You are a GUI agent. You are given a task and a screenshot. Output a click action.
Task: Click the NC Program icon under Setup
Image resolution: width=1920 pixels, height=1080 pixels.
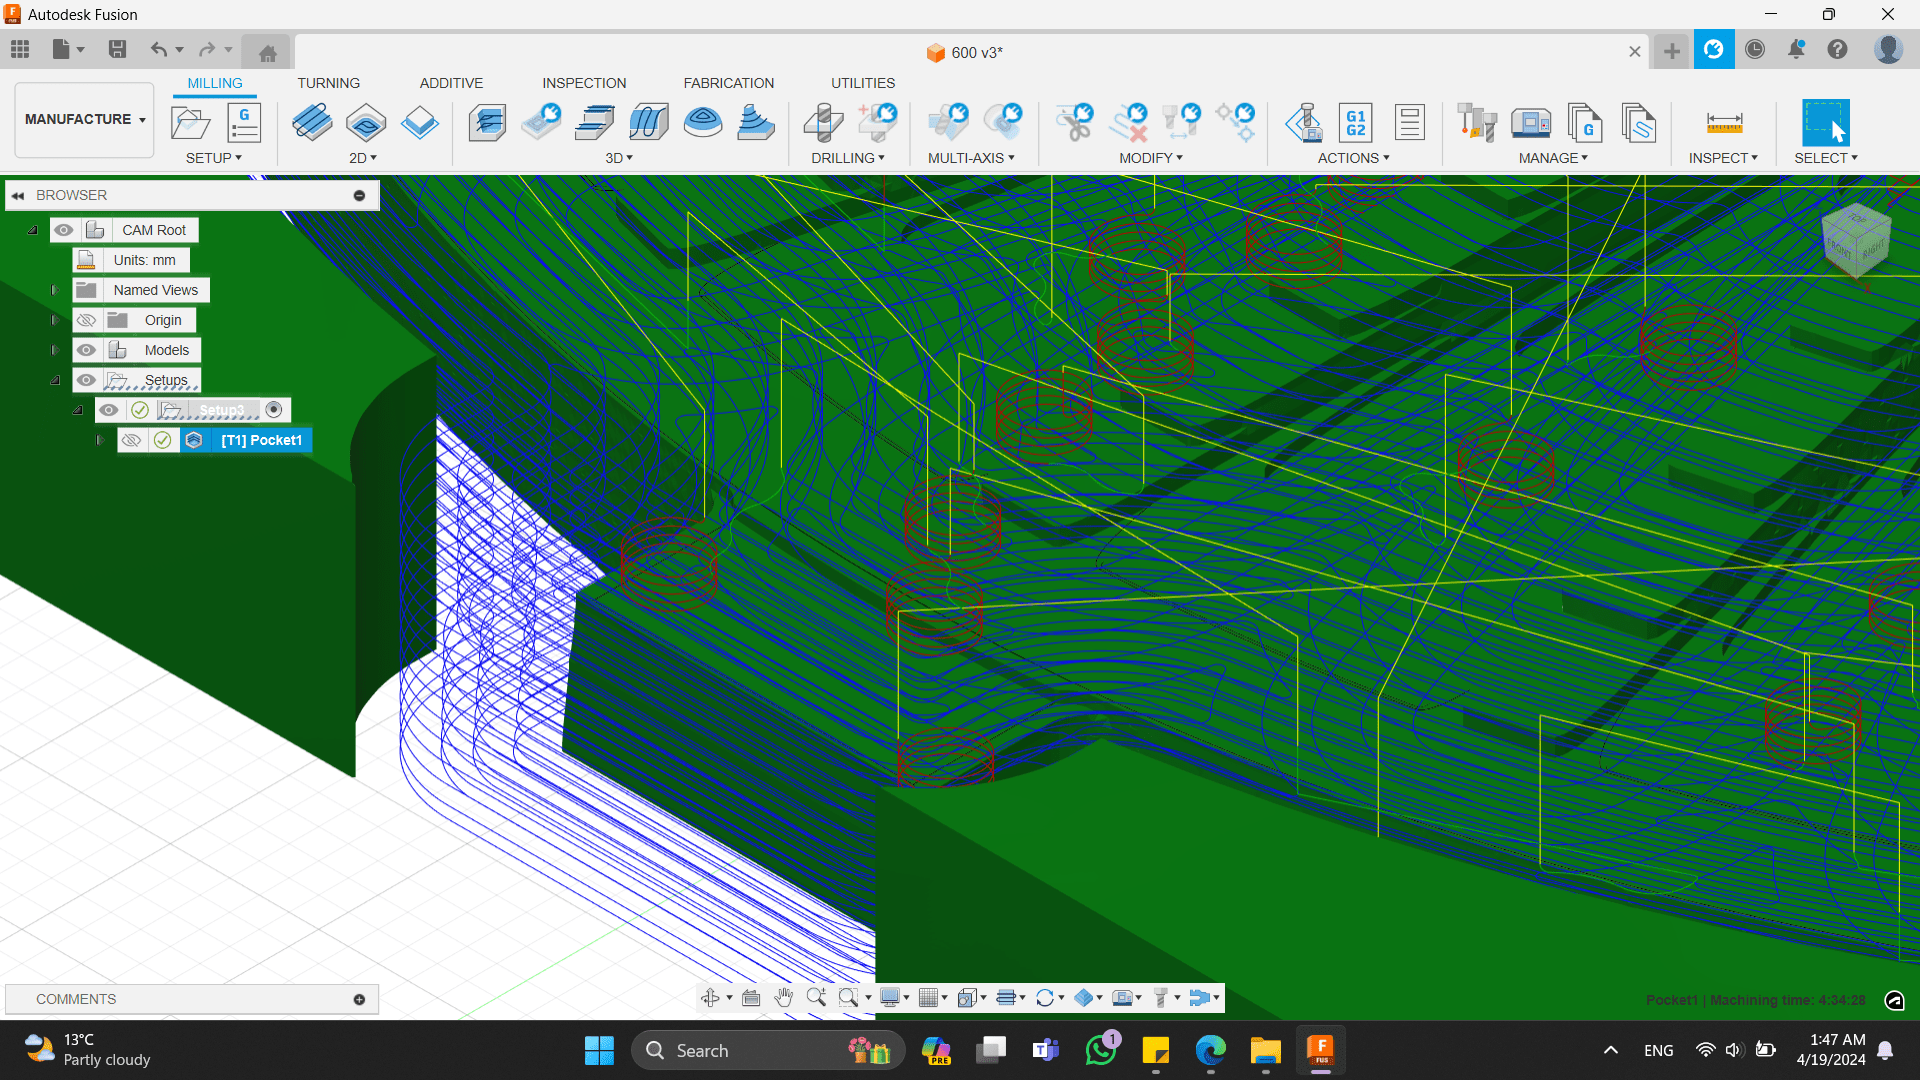pos(244,123)
